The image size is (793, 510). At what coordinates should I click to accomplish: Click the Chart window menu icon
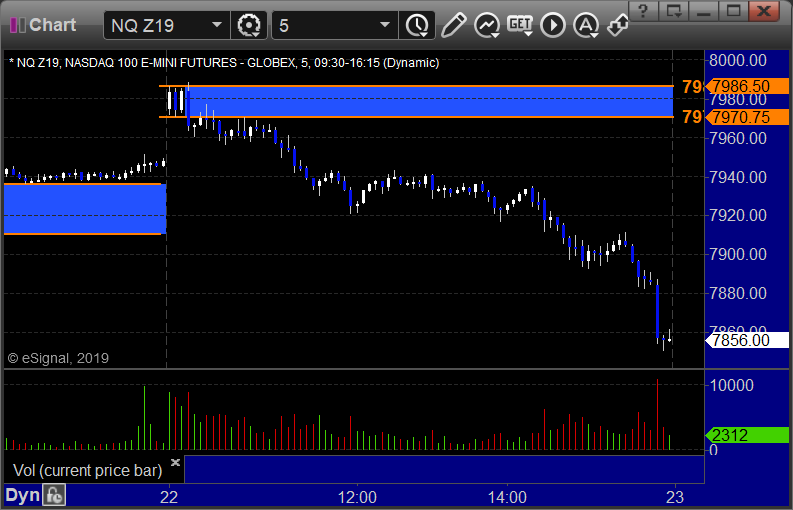(x=18, y=25)
